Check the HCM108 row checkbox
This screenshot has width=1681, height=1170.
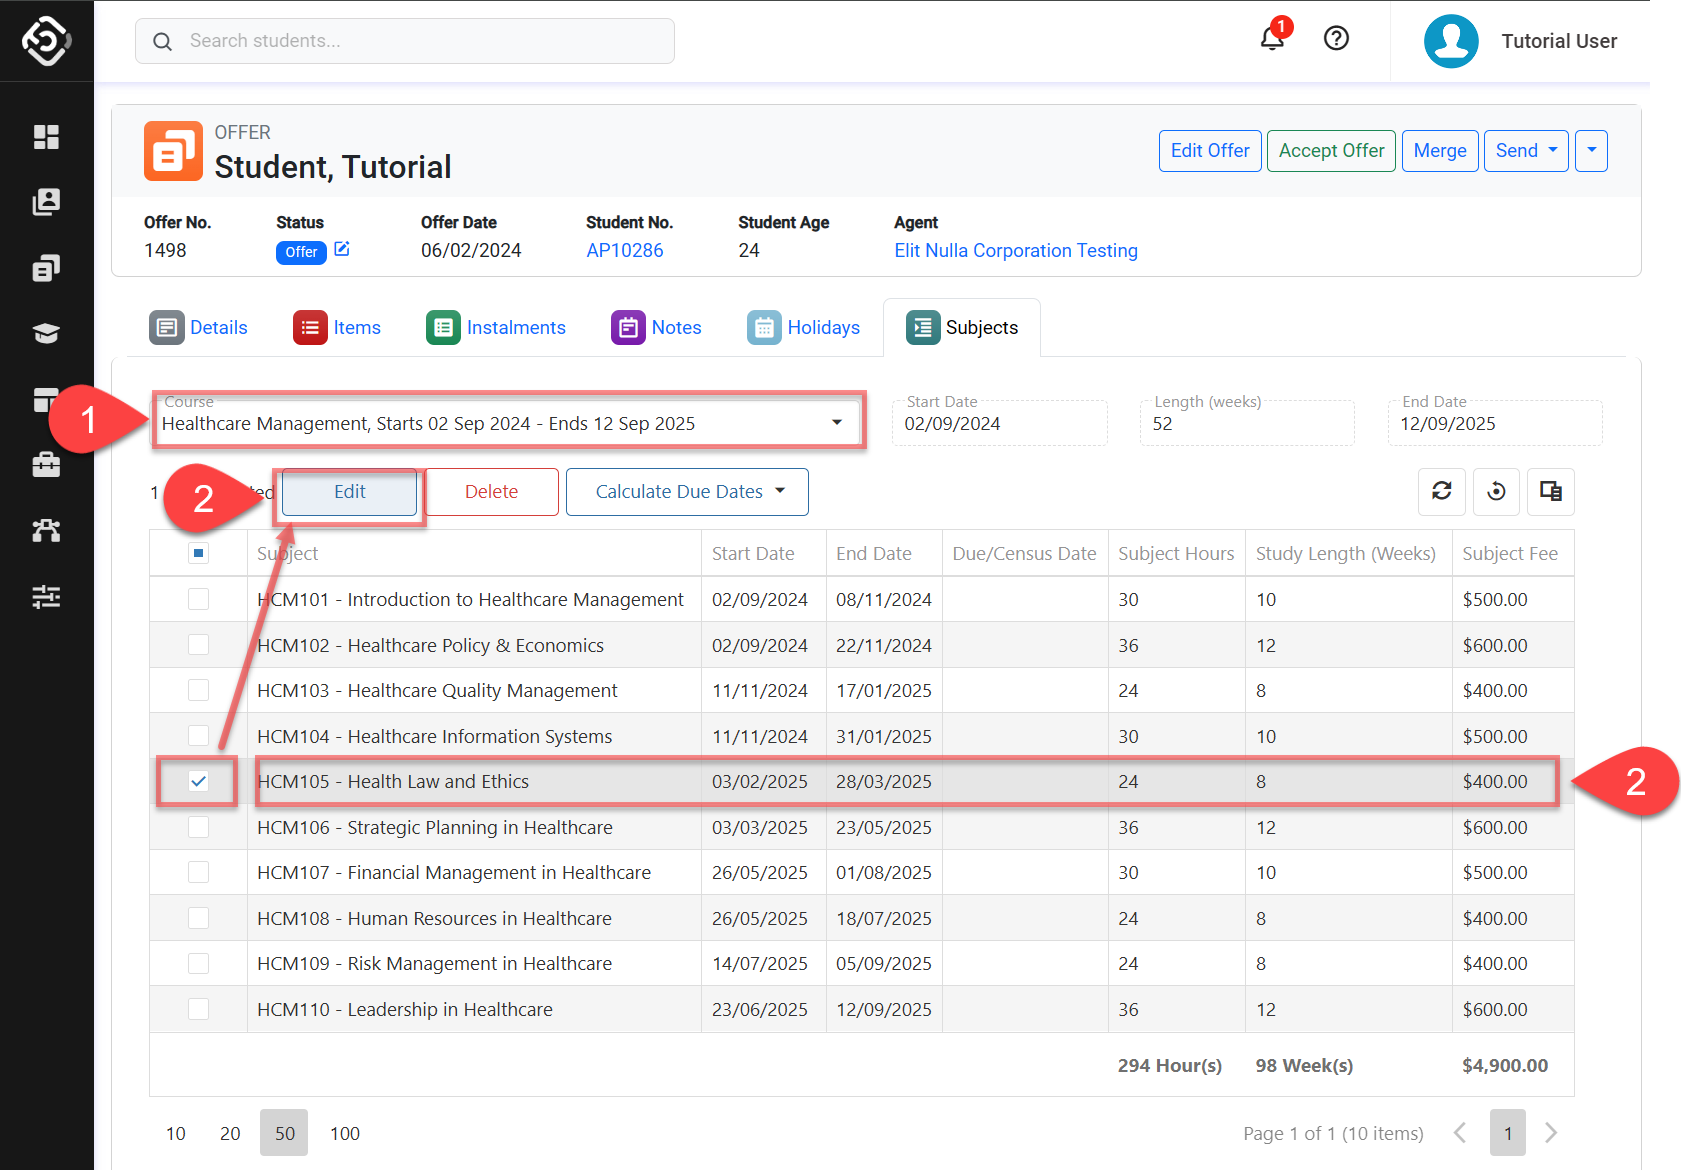click(x=199, y=918)
